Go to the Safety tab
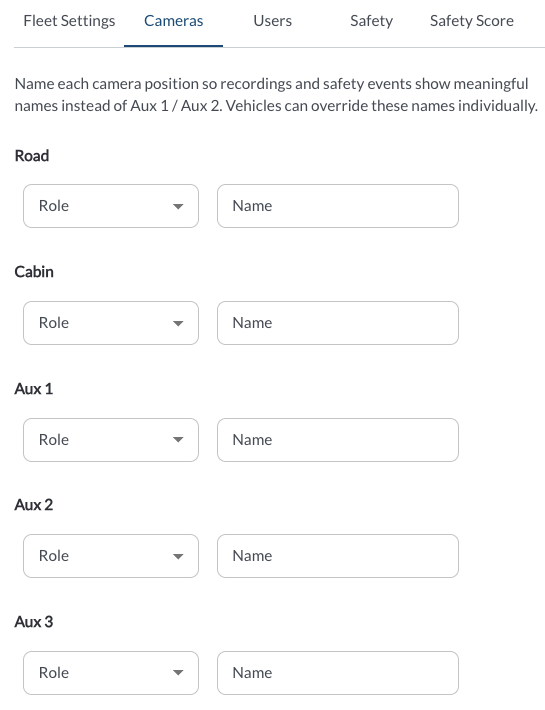 click(372, 21)
